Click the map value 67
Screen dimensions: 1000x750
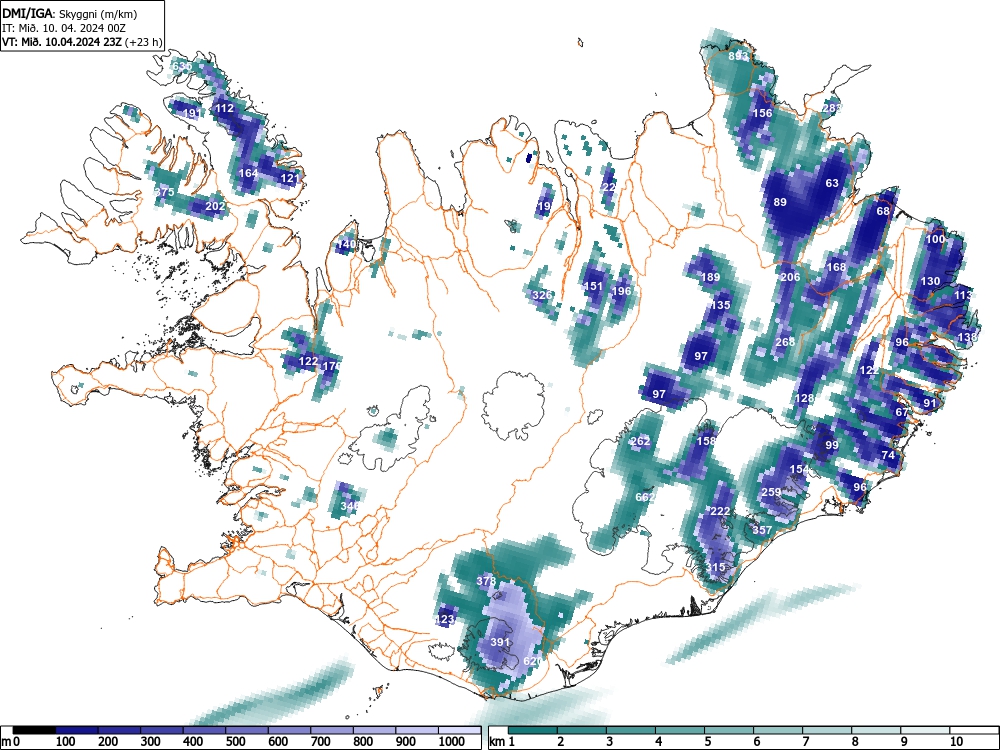click(902, 412)
